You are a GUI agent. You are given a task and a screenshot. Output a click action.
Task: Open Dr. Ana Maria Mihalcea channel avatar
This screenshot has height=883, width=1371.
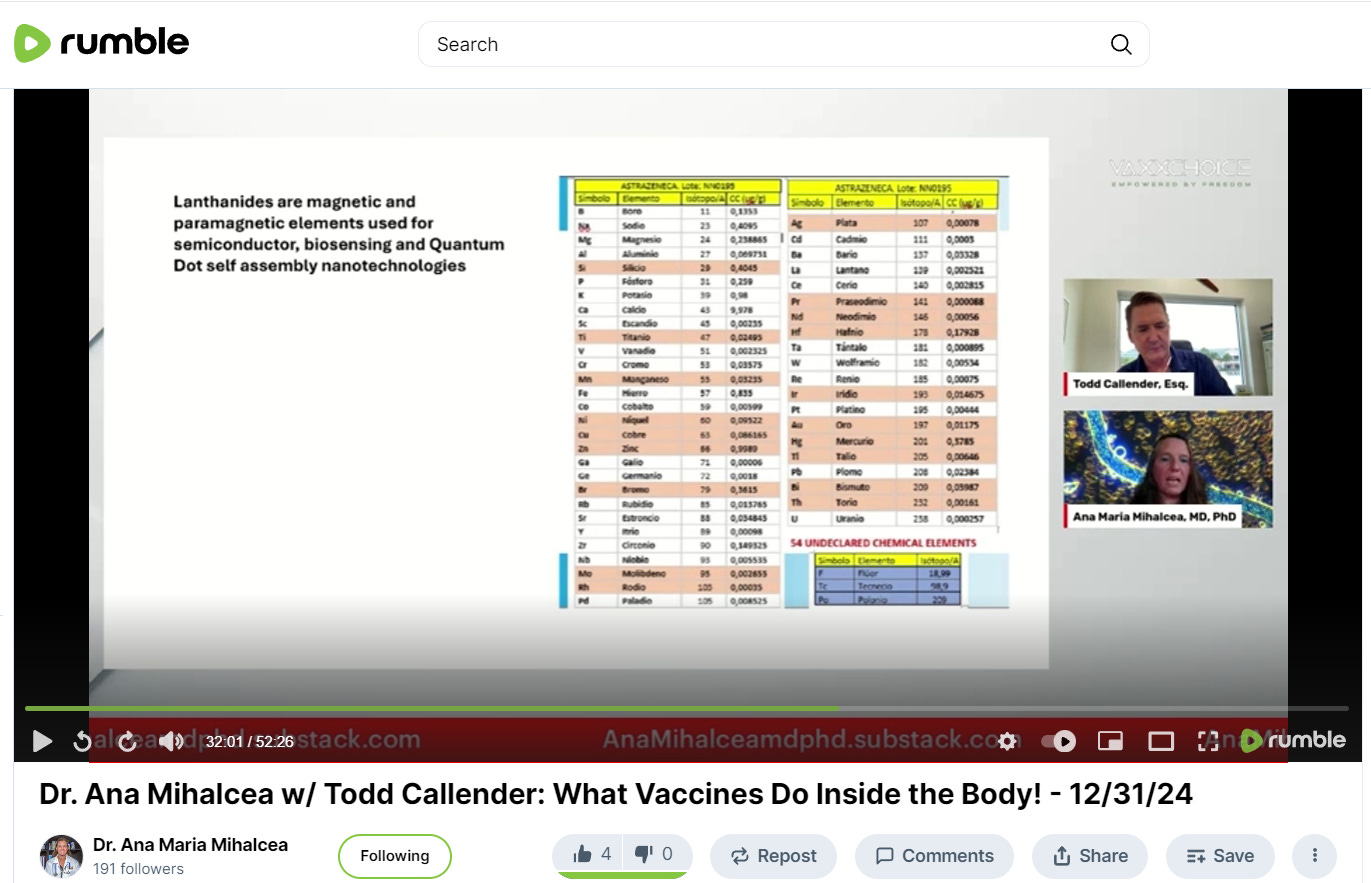[61, 856]
